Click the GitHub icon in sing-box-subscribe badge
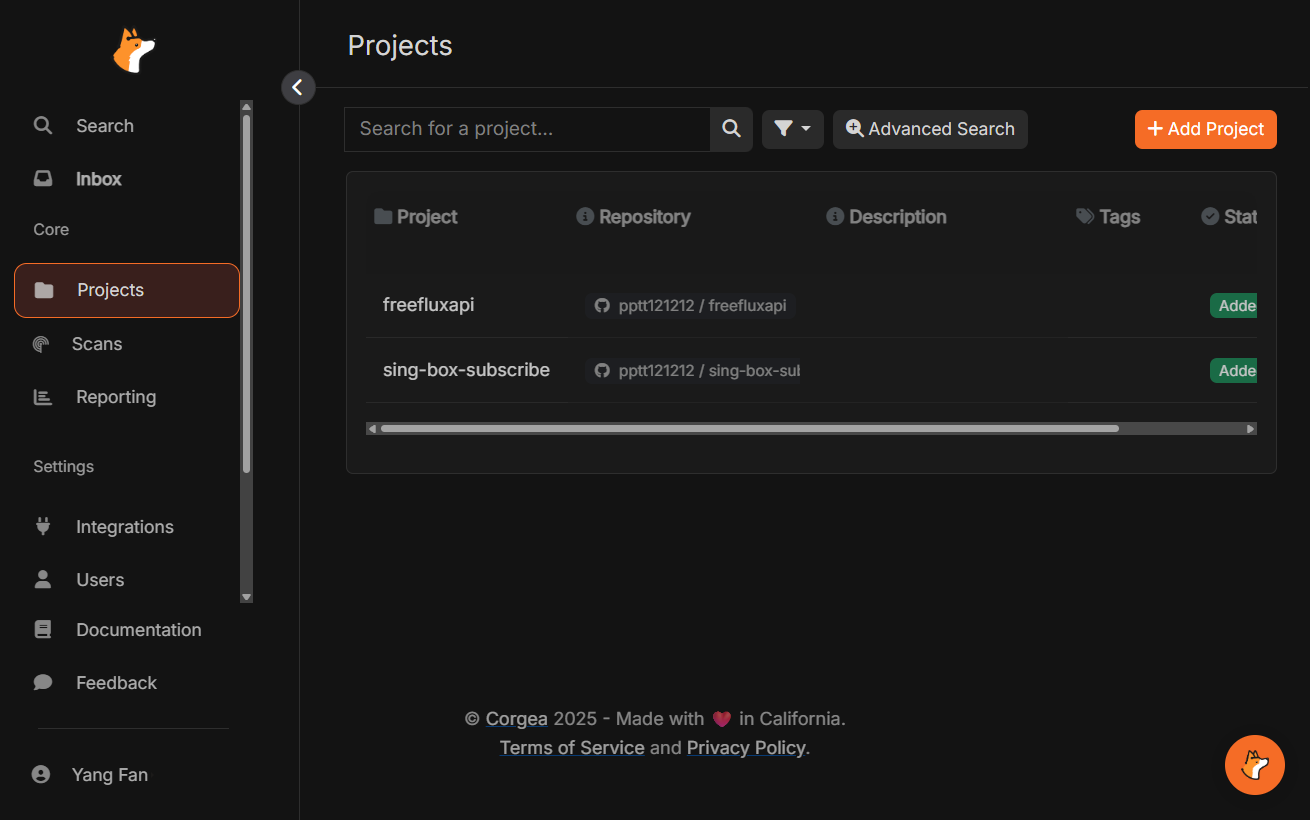The height and width of the screenshot is (820, 1310). click(x=602, y=371)
